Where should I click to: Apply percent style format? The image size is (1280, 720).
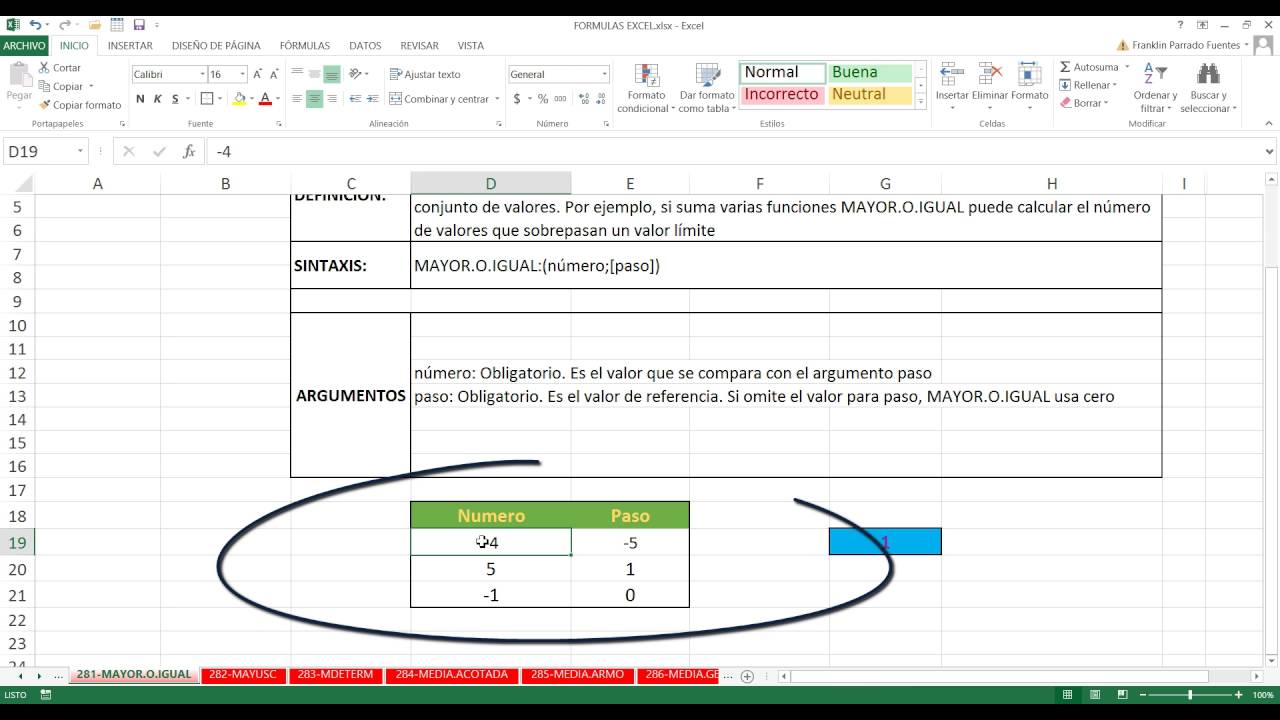click(543, 99)
